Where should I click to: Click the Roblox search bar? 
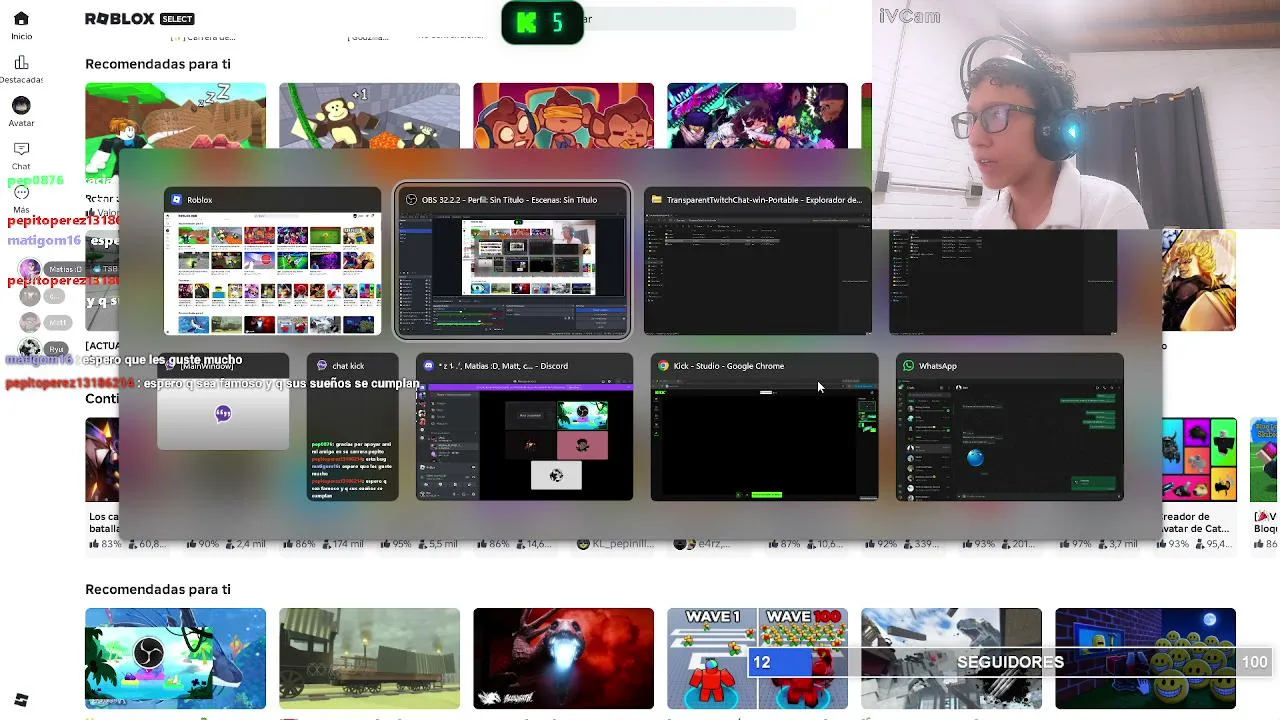pyautogui.click(x=690, y=19)
